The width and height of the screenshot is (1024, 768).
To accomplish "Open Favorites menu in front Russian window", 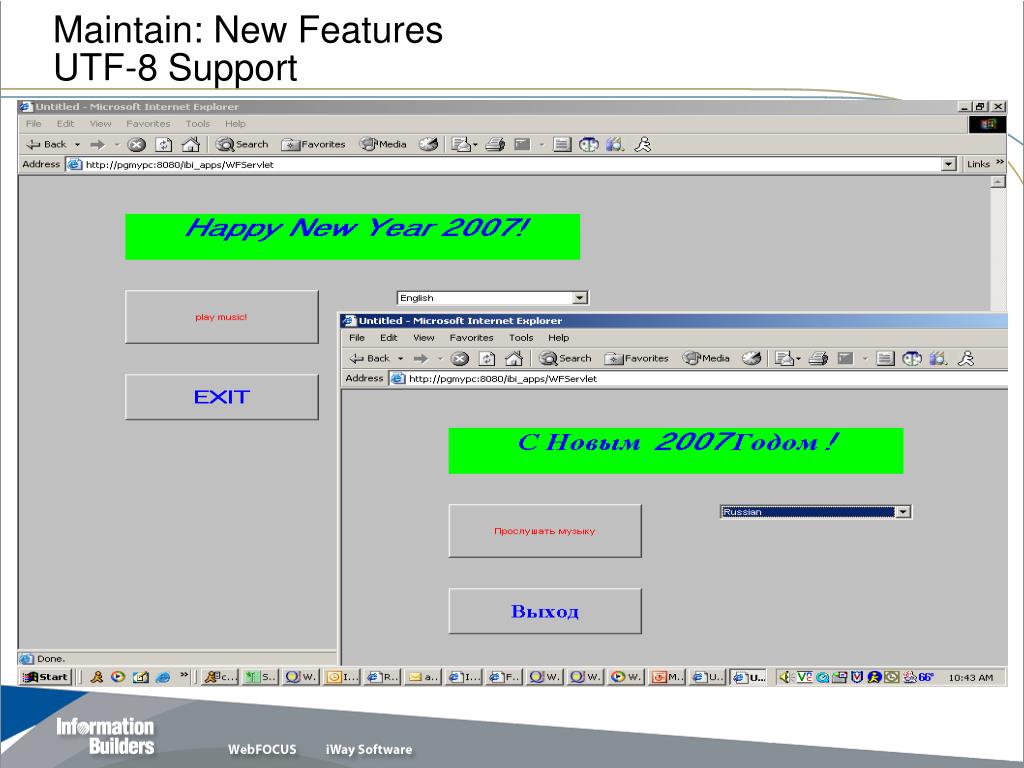I will [x=471, y=338].
